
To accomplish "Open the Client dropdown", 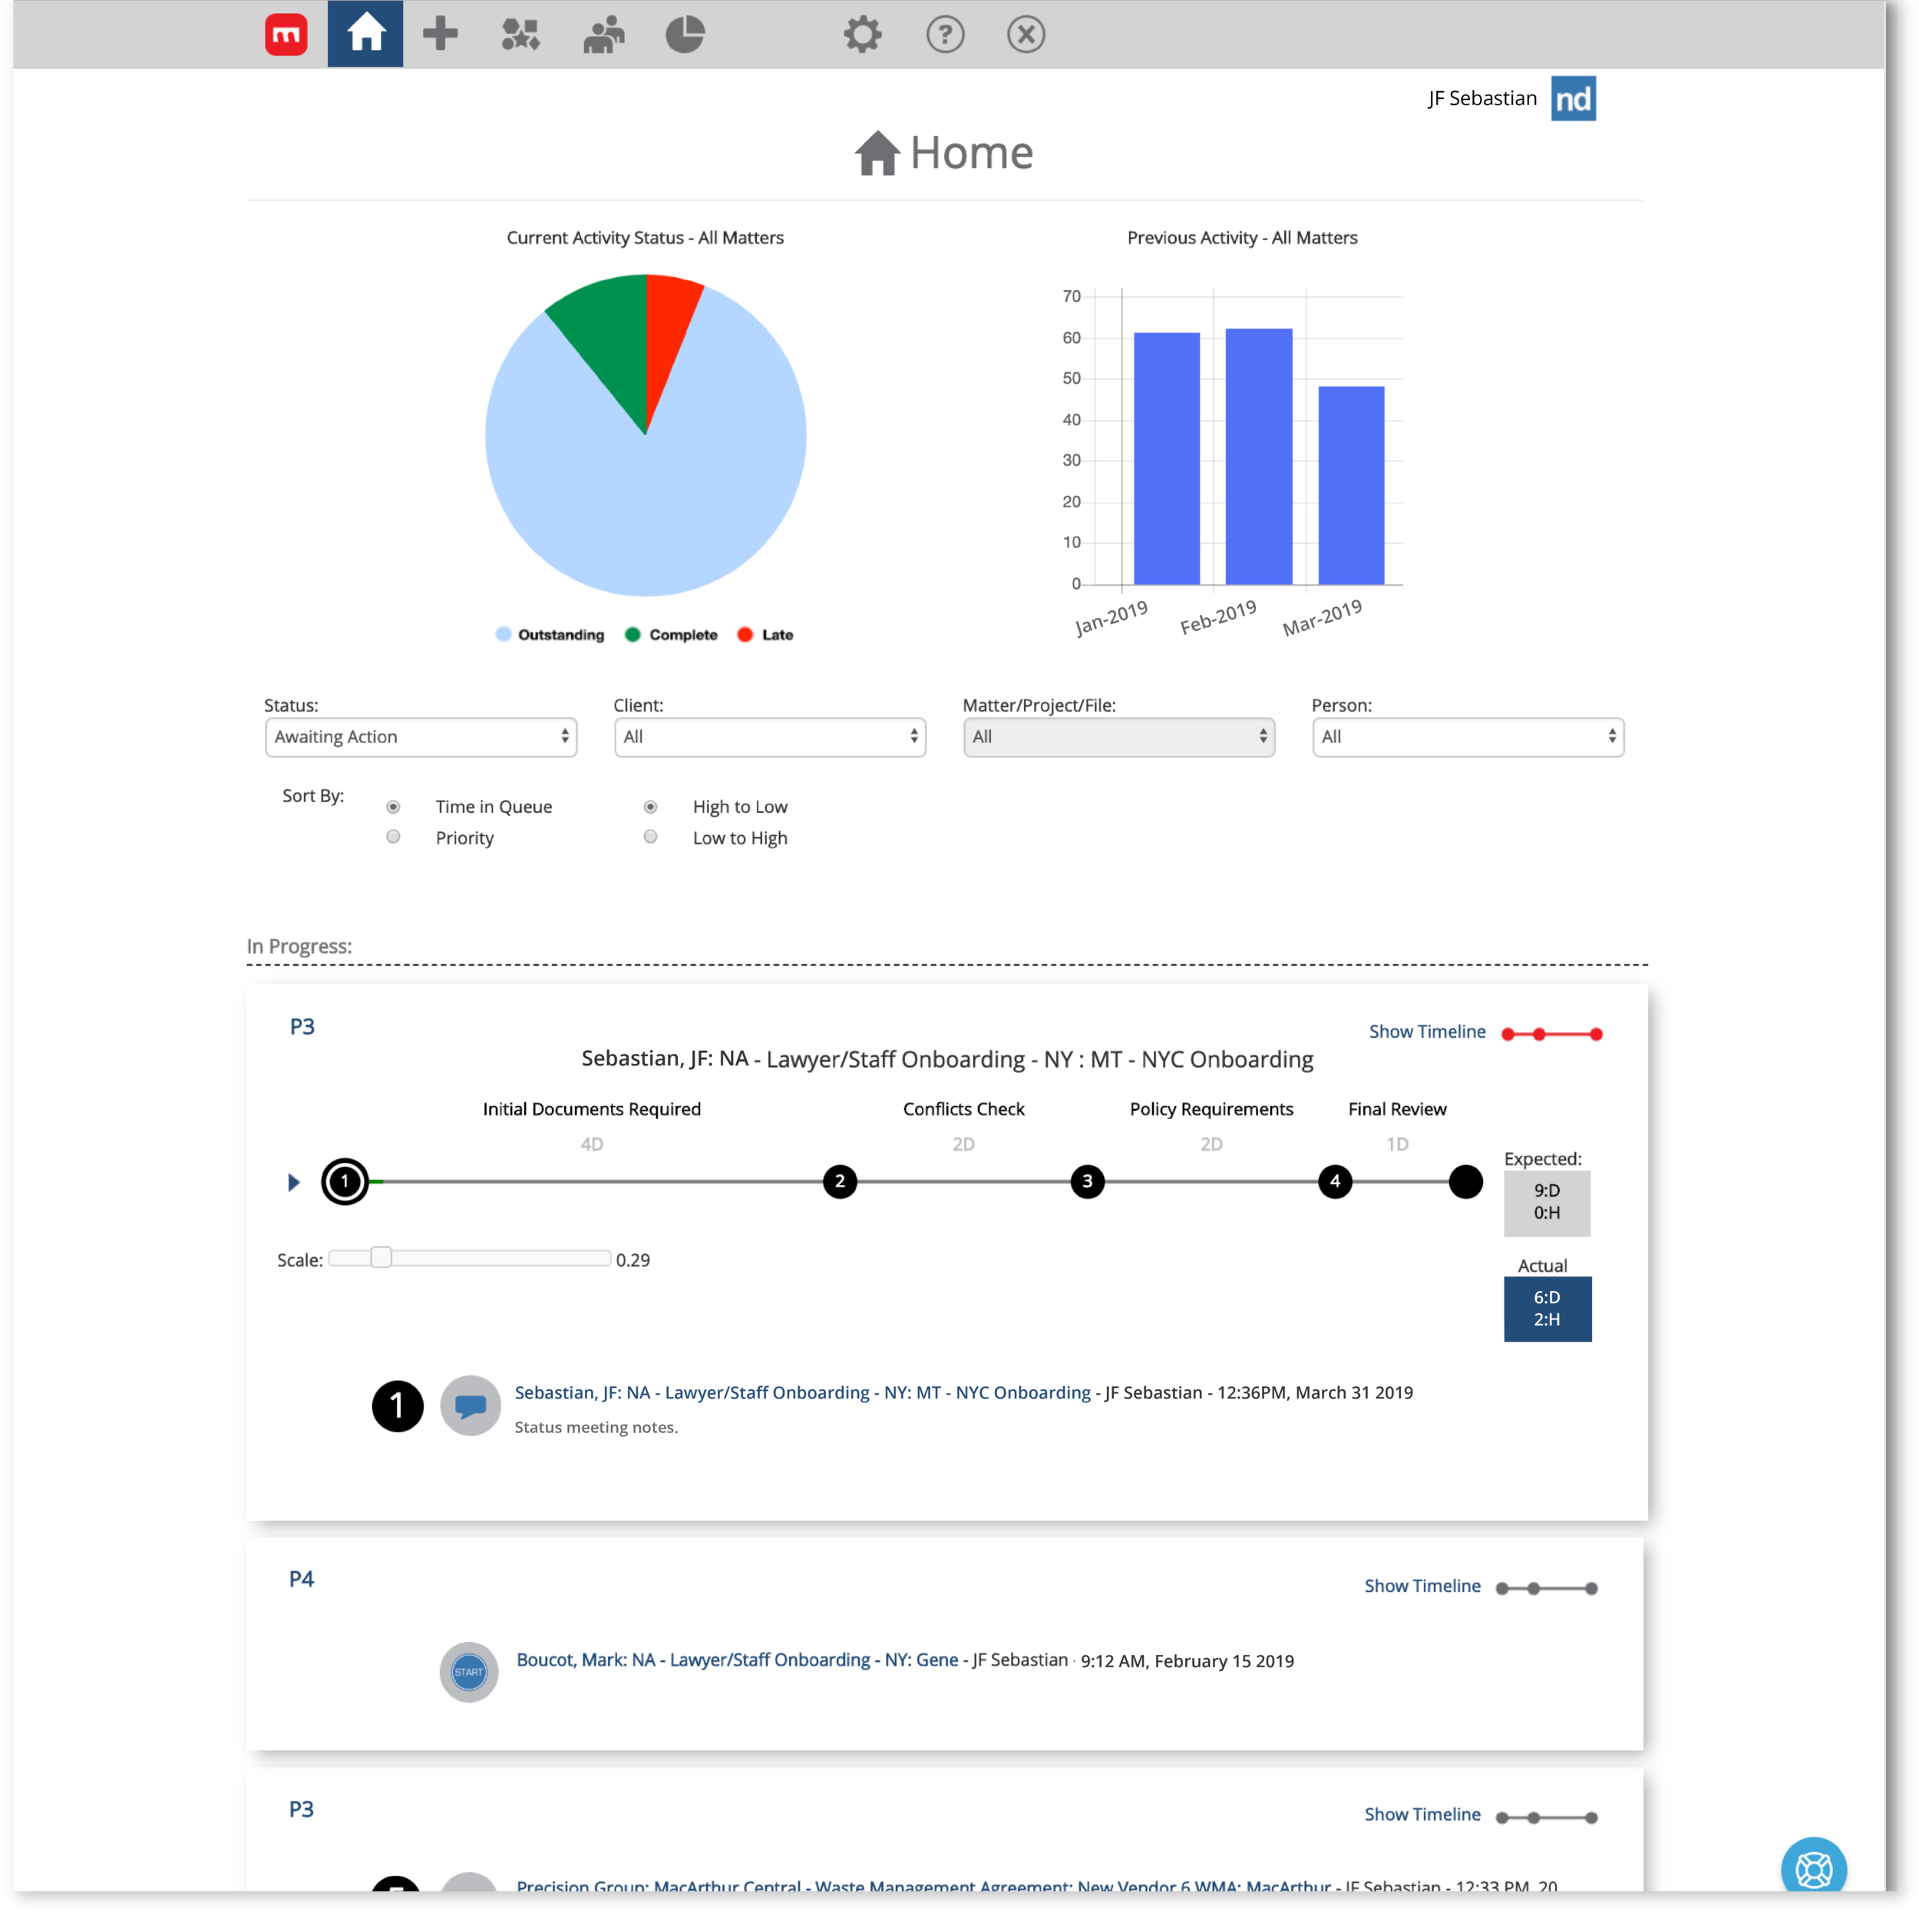I will click(x=770, y=736).
